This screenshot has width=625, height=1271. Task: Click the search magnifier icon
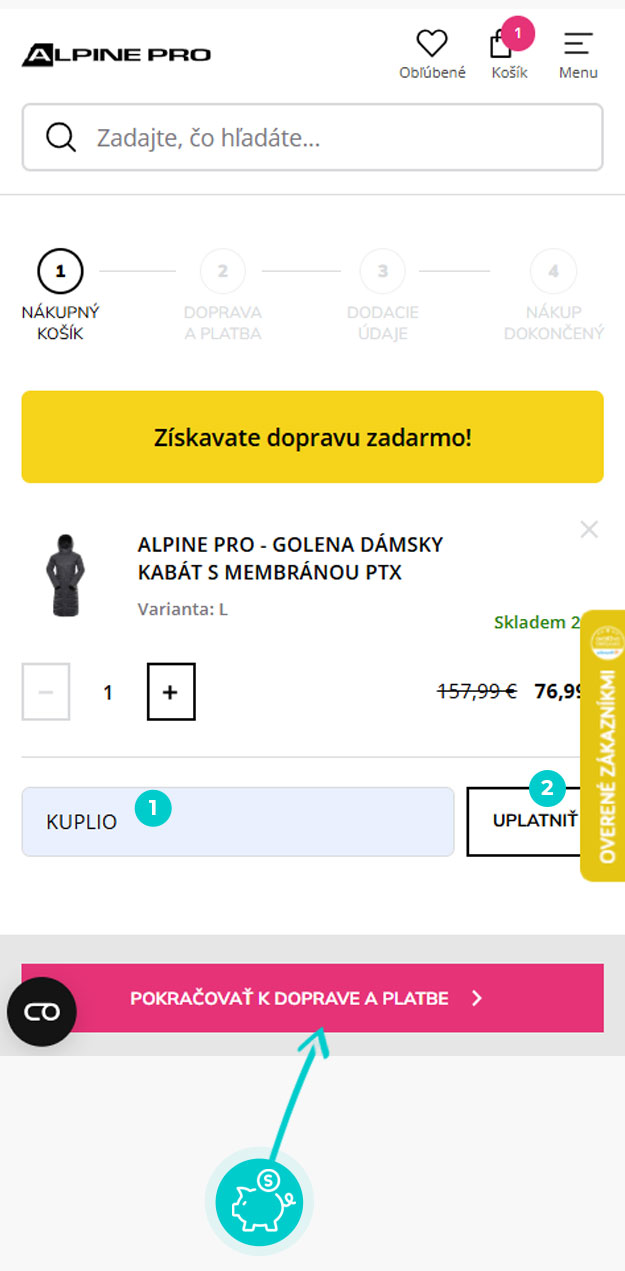click(x=61, y=137)
